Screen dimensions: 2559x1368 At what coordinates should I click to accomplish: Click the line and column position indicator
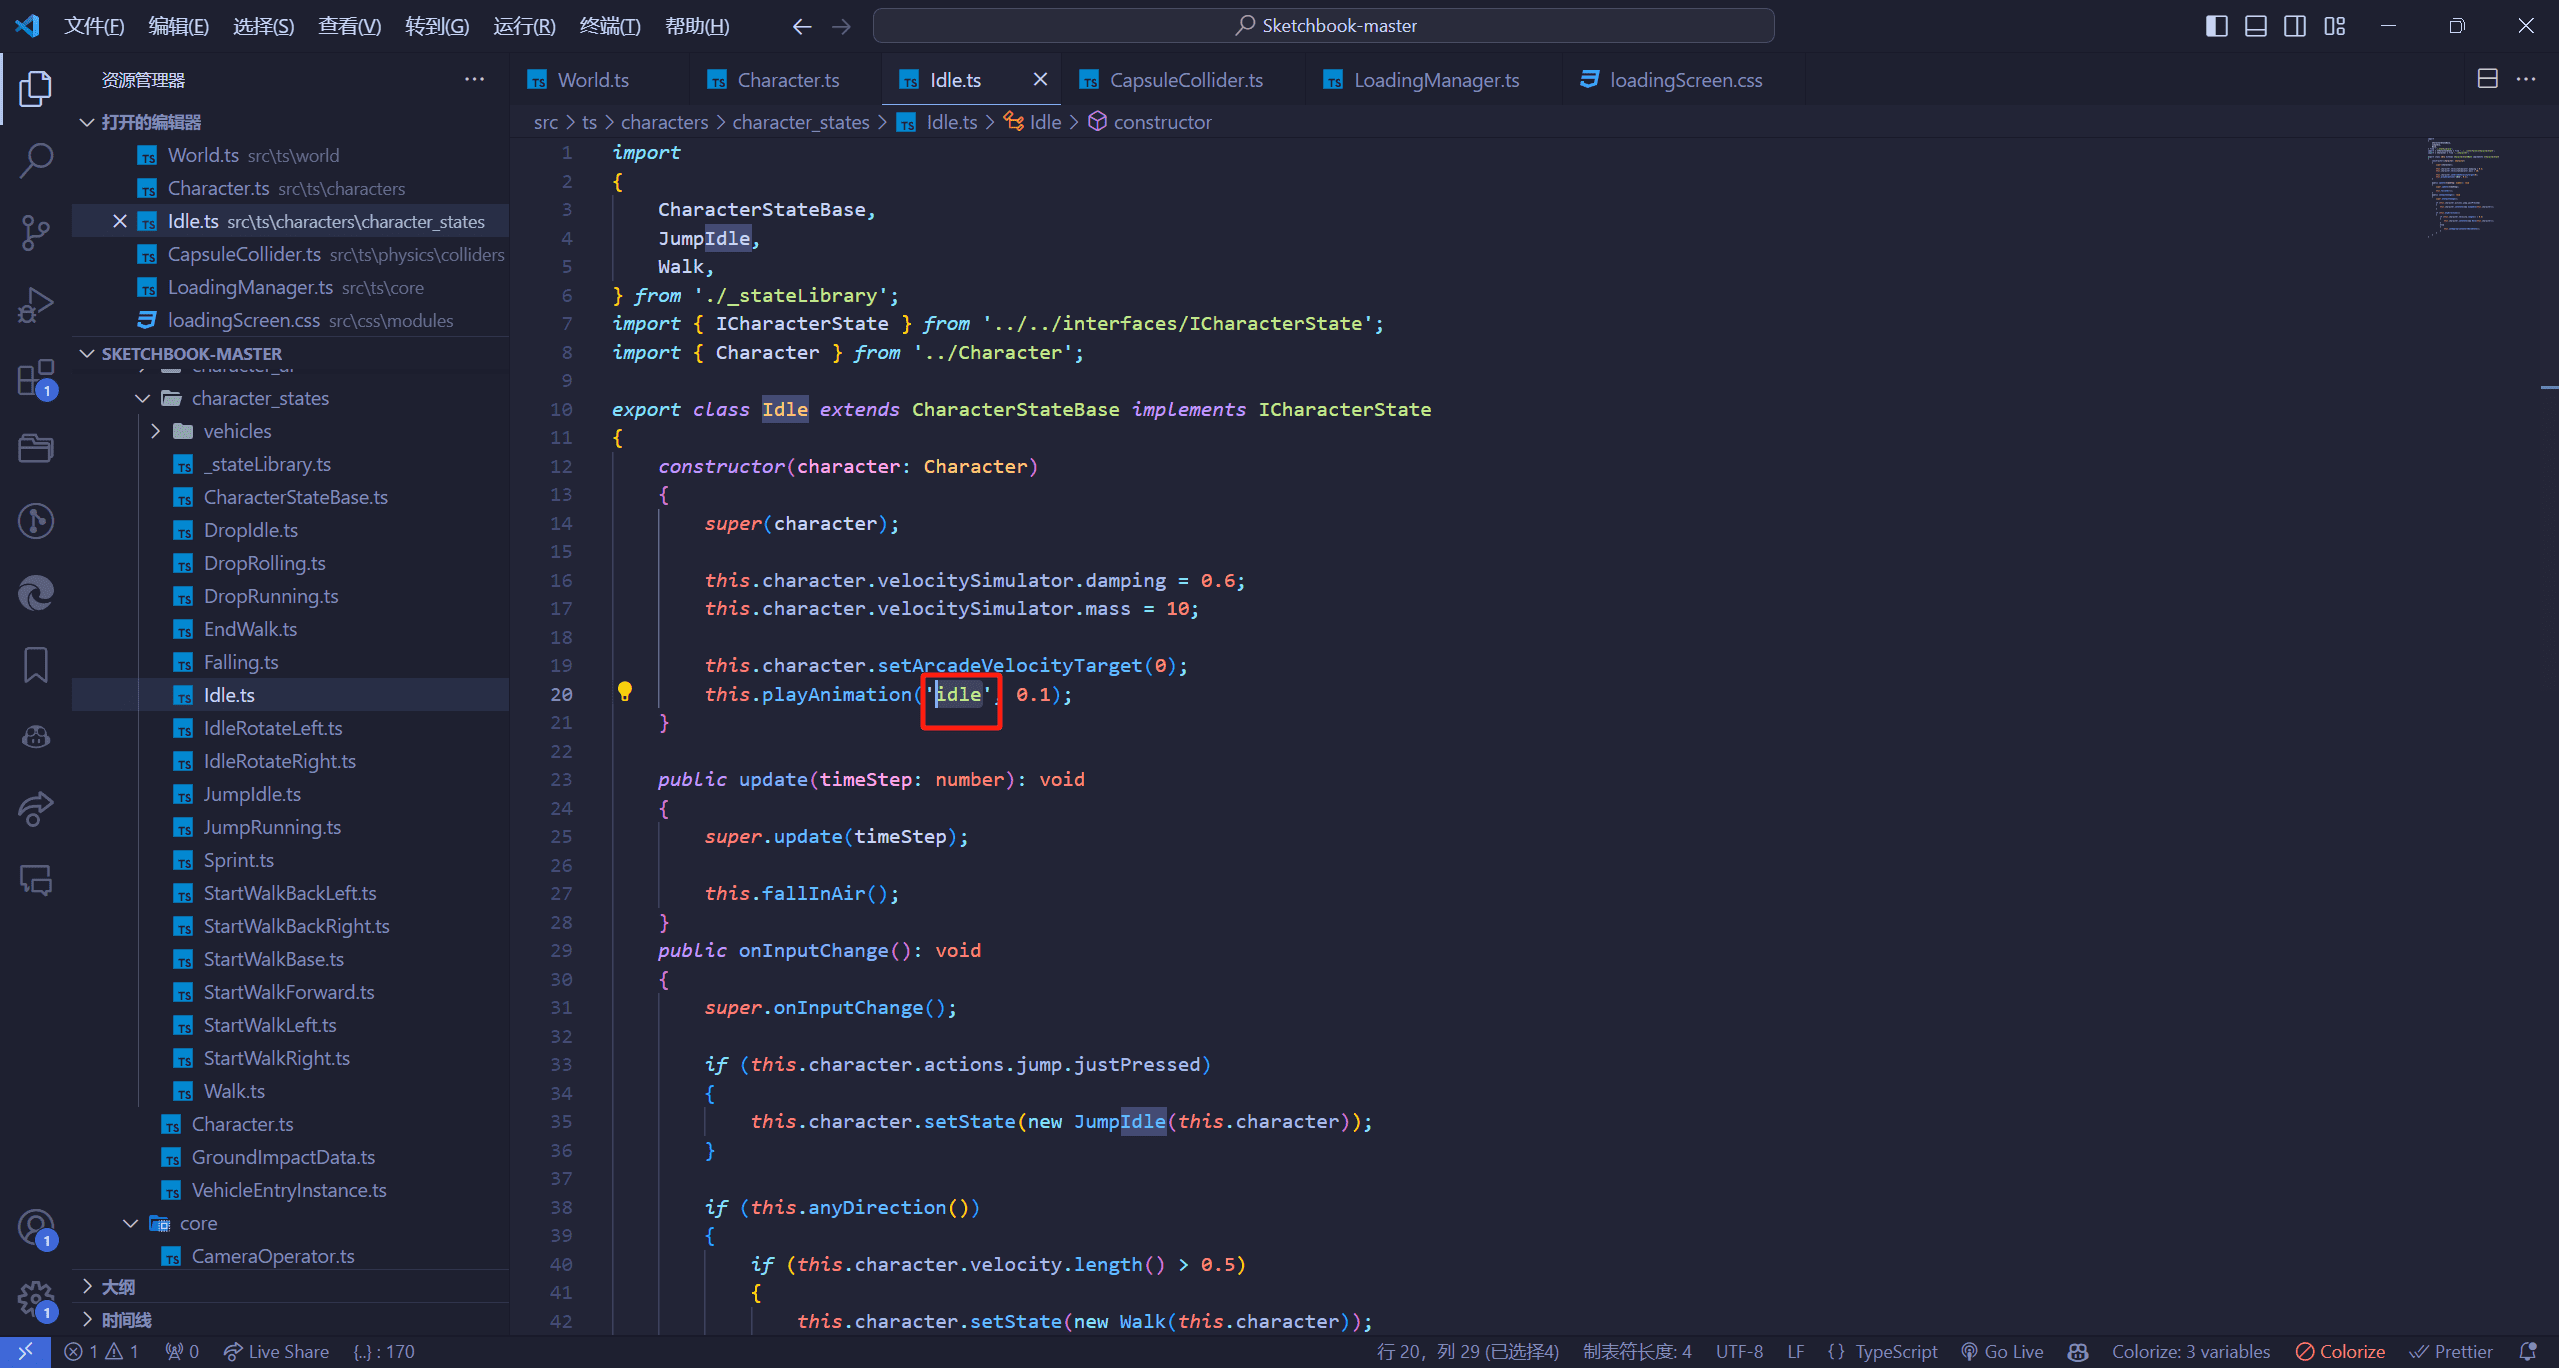(1467, 1351)
